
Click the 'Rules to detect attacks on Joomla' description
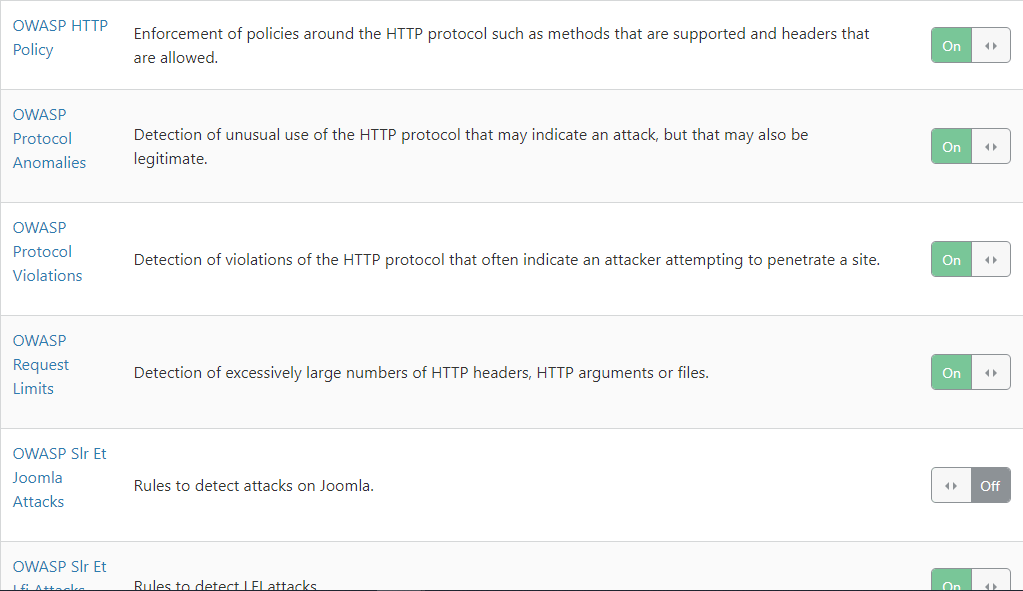click(x=253, y=486)
